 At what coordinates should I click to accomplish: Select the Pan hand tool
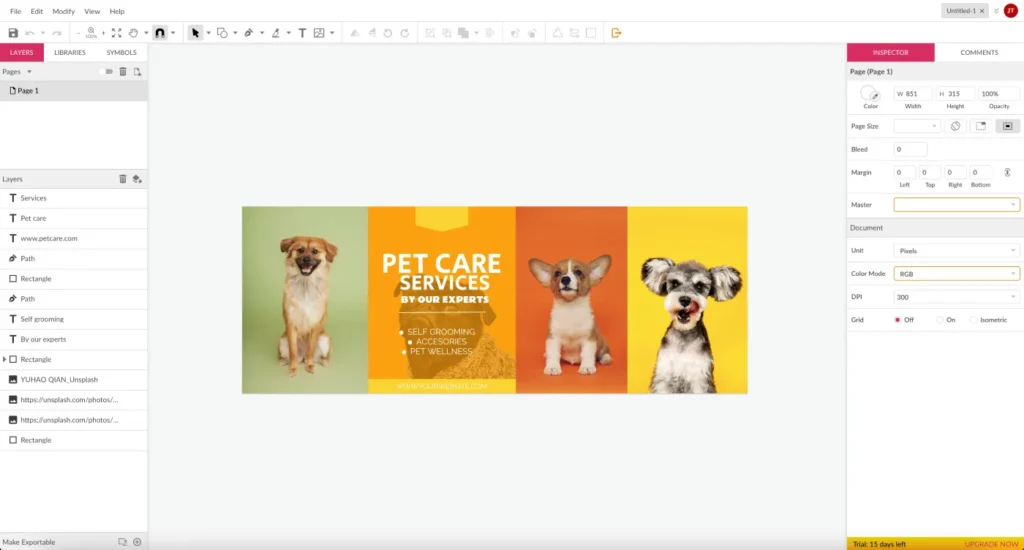coord(133,33)
